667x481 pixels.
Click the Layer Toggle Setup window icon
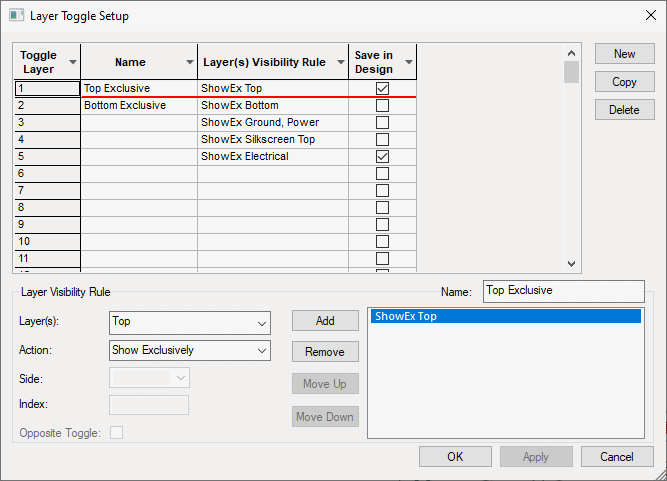pos(17,16)
